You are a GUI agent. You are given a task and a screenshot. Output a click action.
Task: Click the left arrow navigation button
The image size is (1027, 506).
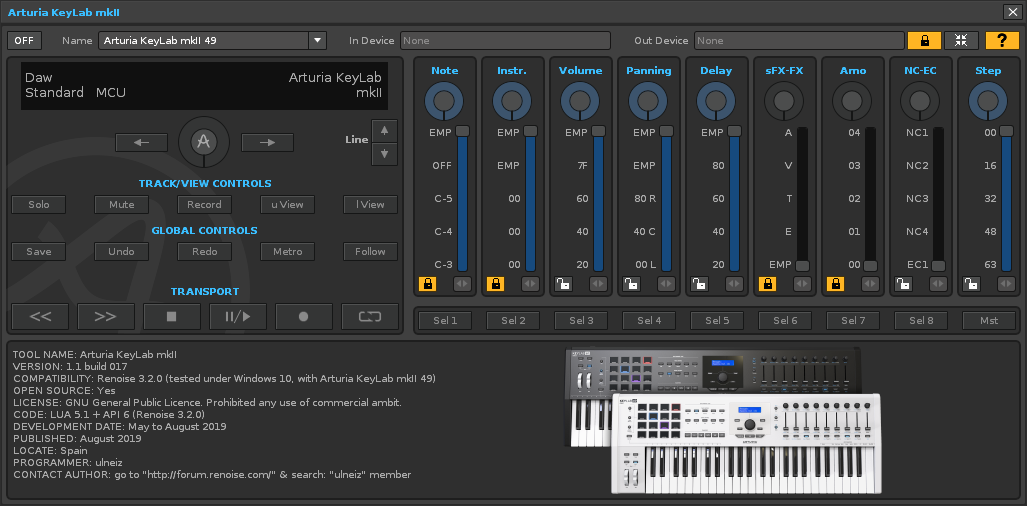[141, 142]
